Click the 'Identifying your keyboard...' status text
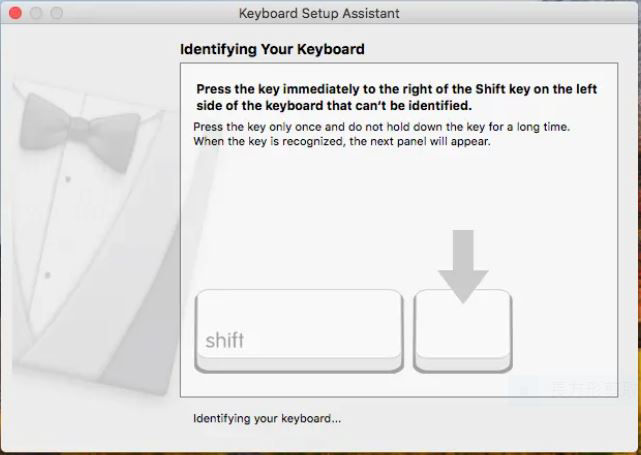The image size is (641, 455). click(267, 419)
